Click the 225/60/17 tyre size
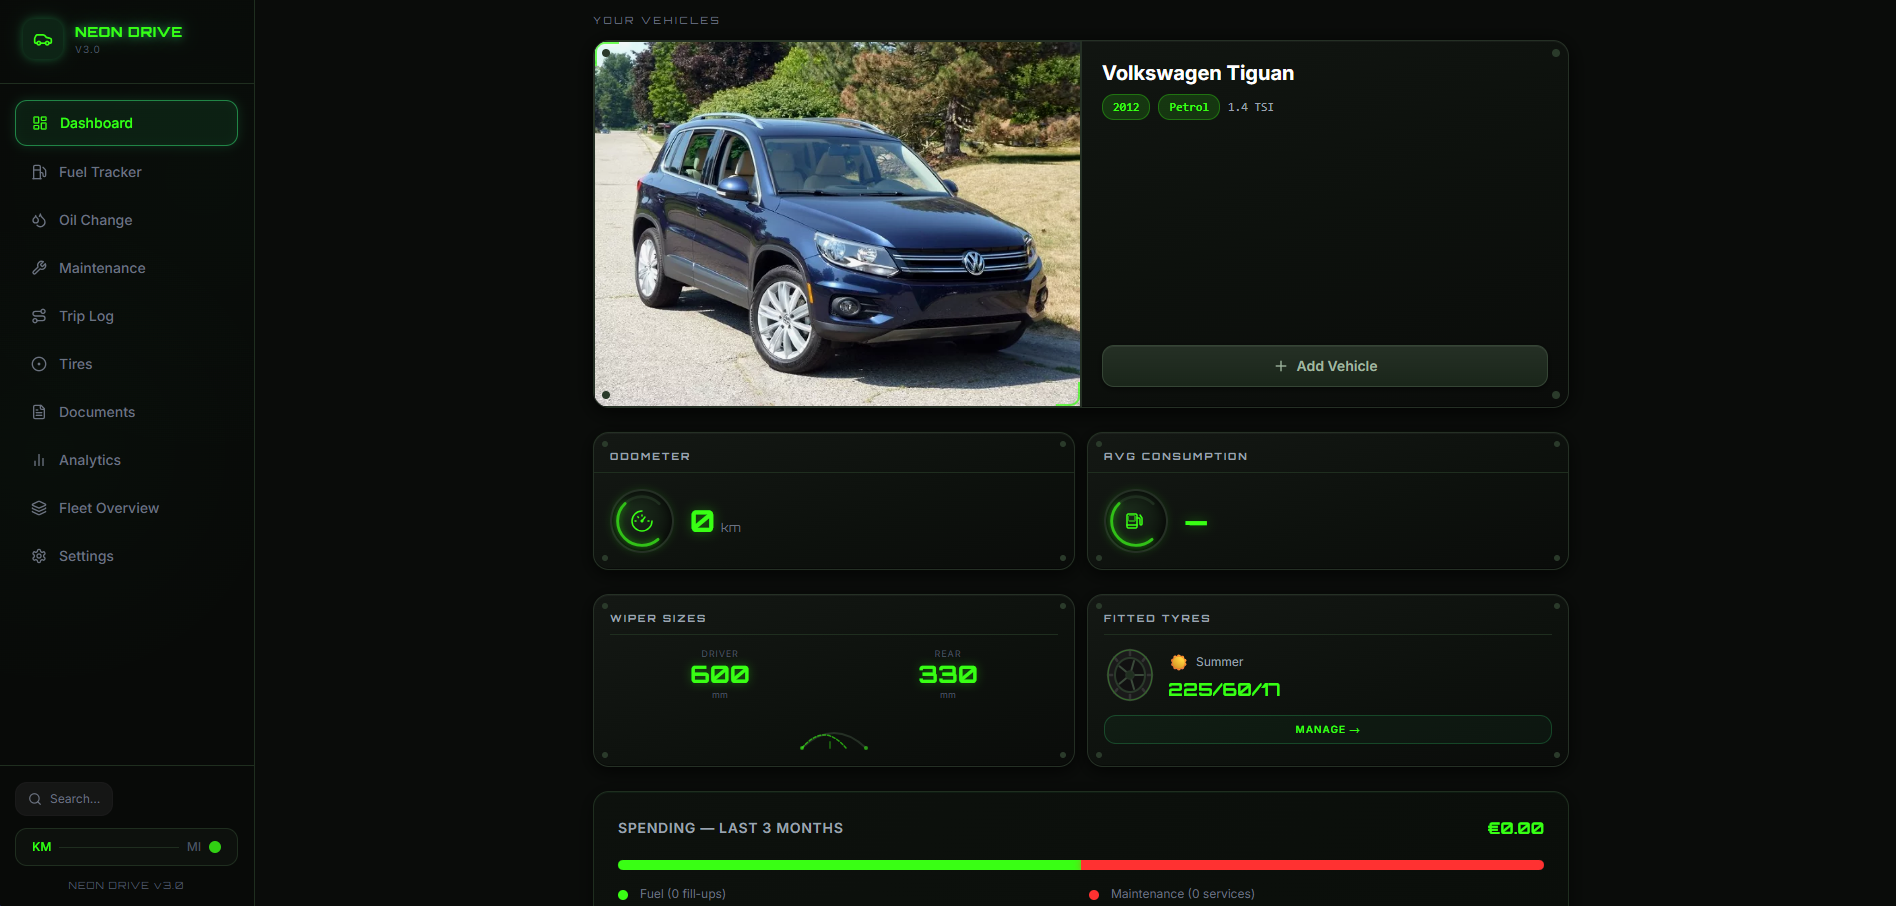Viewport: 1896px width, 906px height. (1224, 690)
